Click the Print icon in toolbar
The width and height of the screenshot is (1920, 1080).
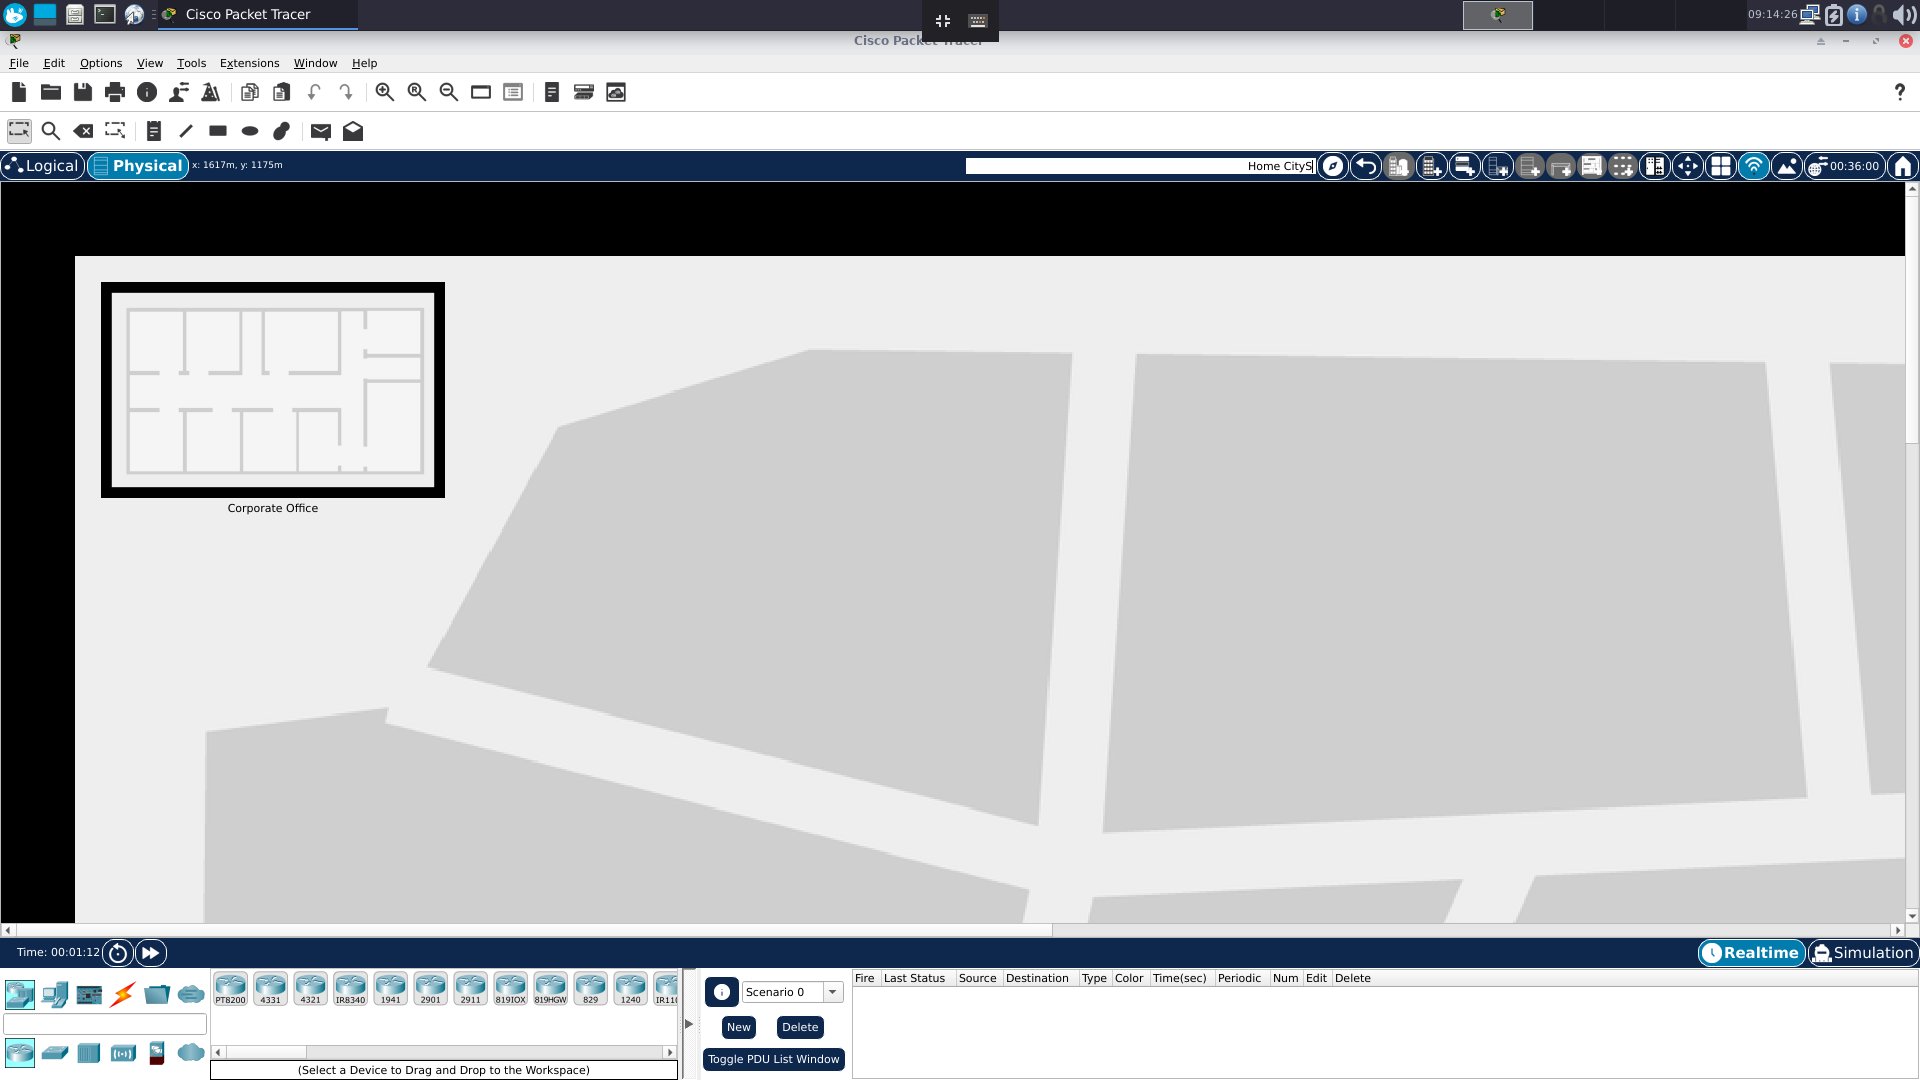point(115,92)
